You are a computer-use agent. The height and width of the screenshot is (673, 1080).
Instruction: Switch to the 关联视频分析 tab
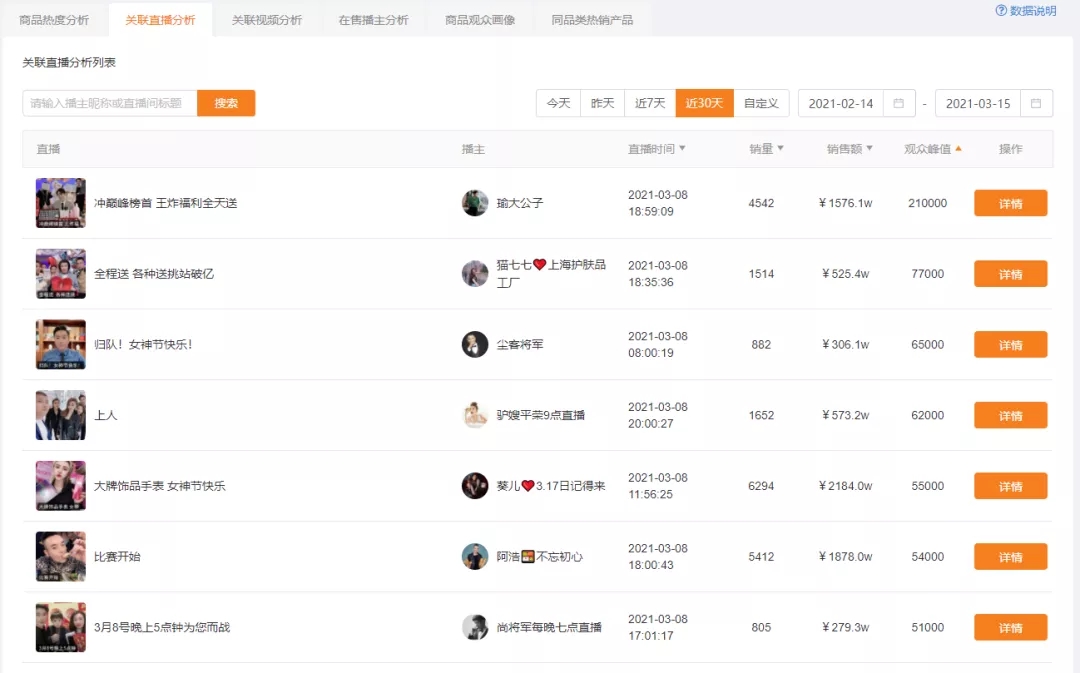268,17
